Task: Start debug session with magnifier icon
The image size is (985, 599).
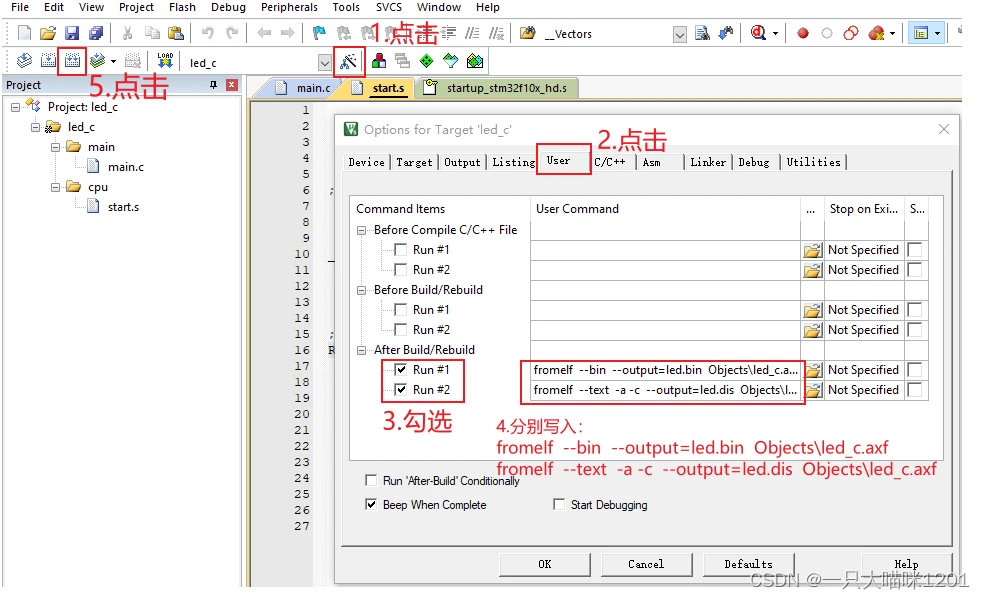Action: pos(758,33)
